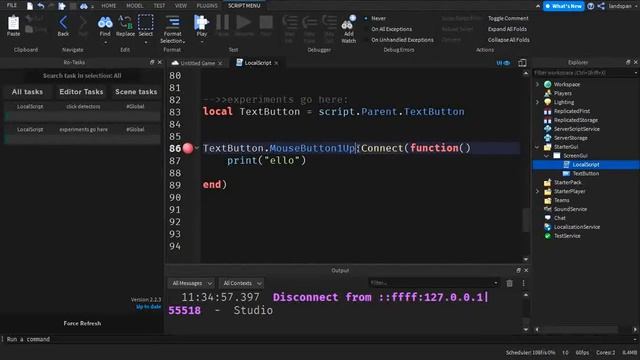Click the new file icon in quick access bar

[x=30, y=6]
